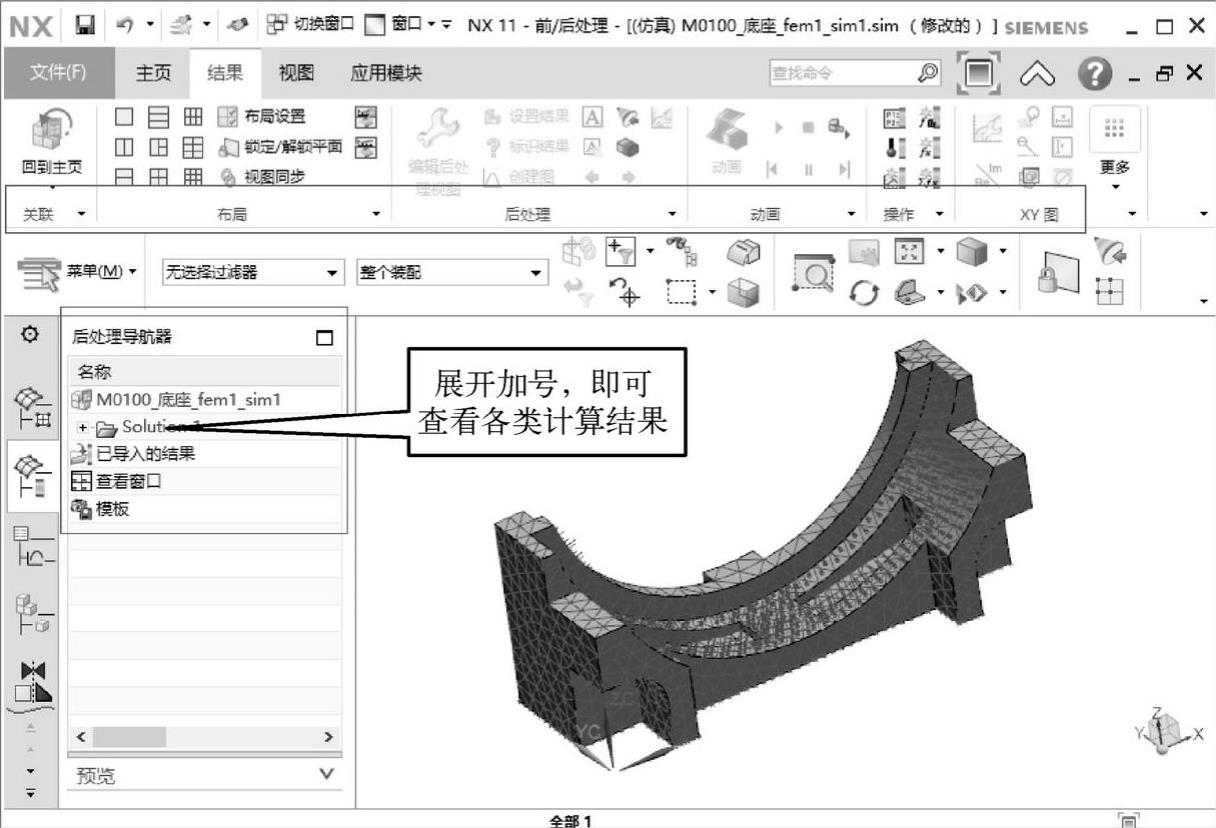Select 模板 templates row
Image resolution: width=1216 pixels, height=828 pixels.
[x=205, y=509]
